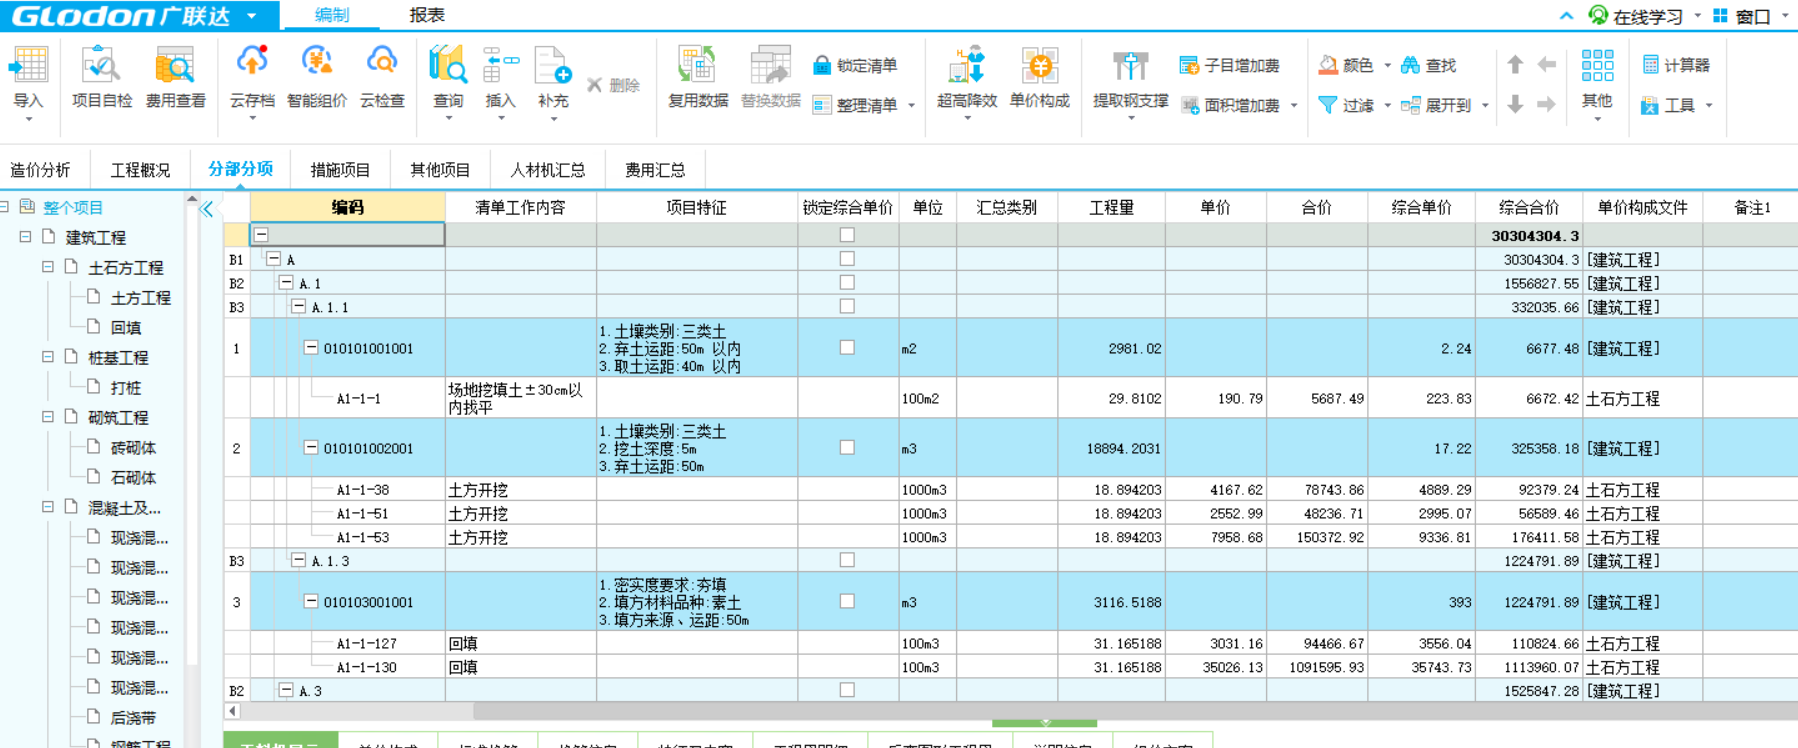Click 面积增加费 button

tap(1230, 105)
